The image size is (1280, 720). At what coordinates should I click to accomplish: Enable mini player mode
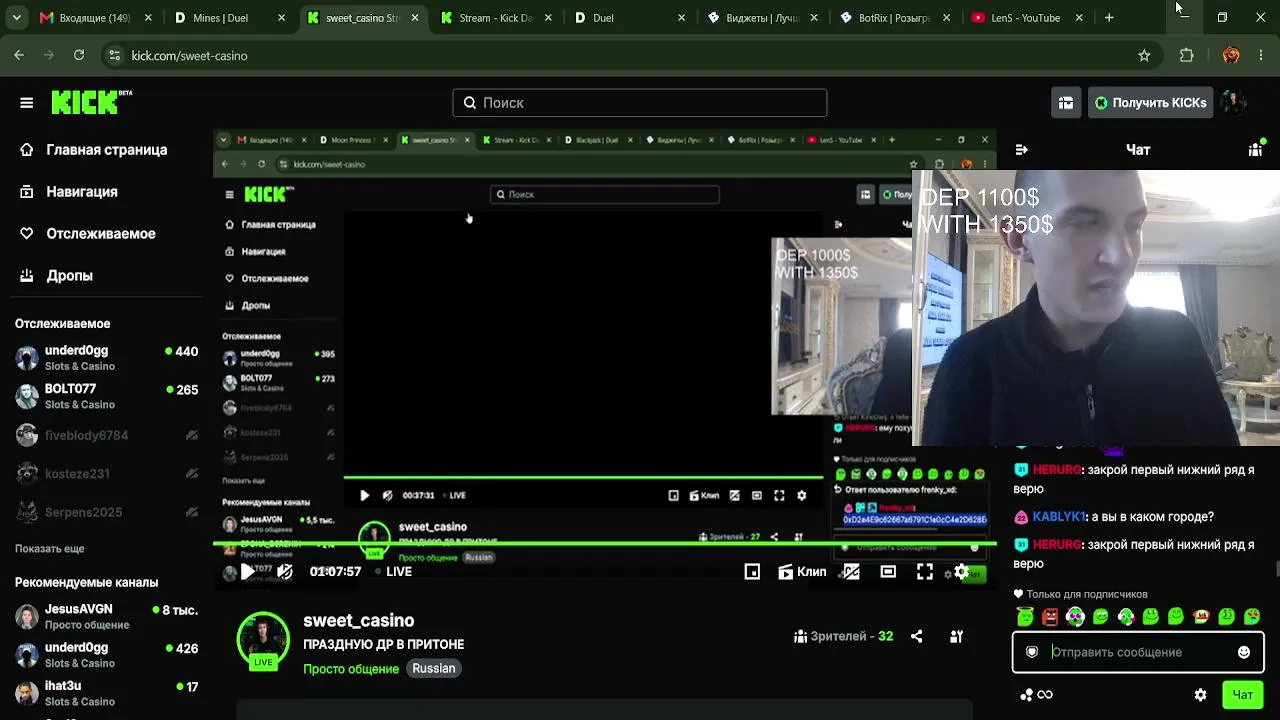tap(752, 572)
